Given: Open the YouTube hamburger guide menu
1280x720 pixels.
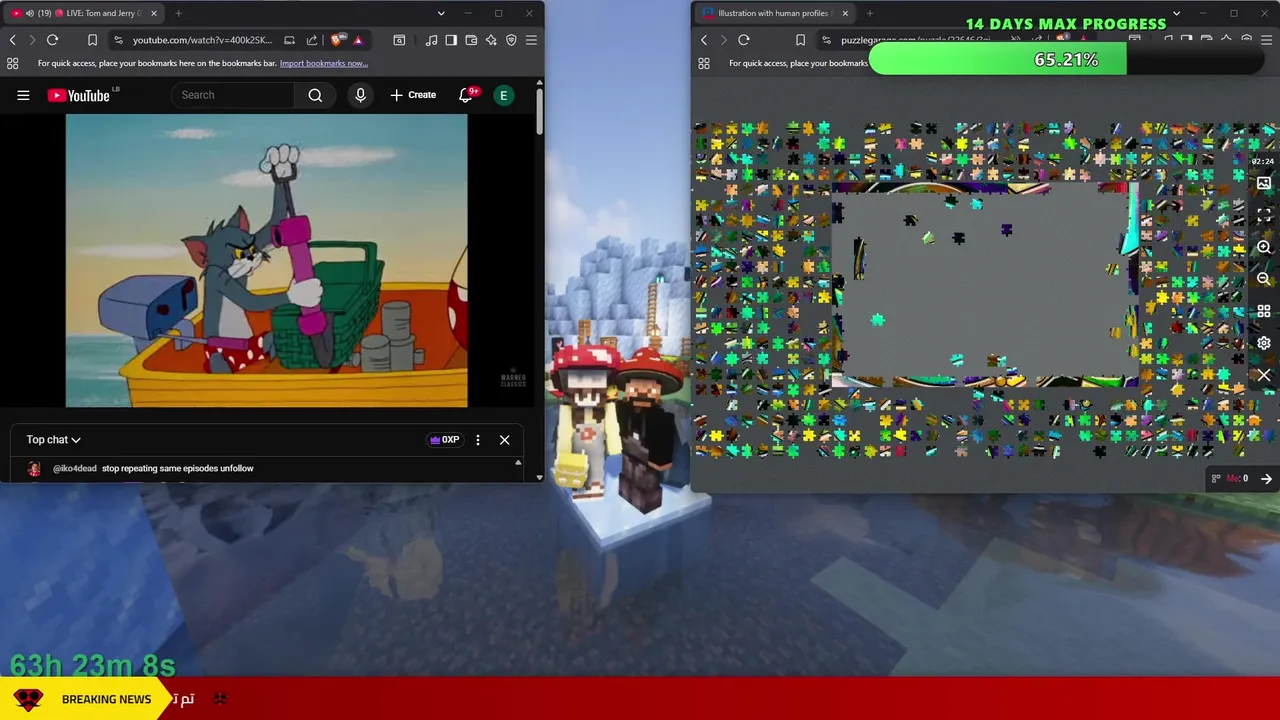Looking at the screenshot, I should [23, 95].
